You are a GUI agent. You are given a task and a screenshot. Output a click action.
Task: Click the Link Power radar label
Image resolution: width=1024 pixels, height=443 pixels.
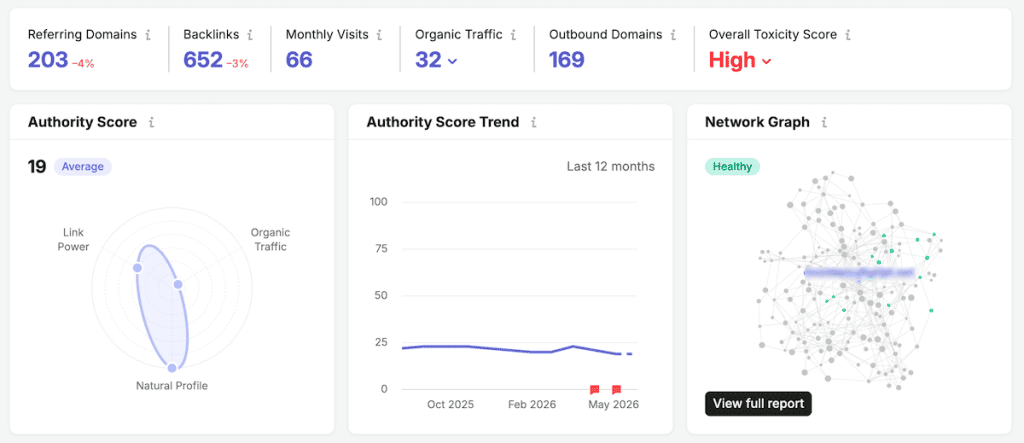[73, 240]
